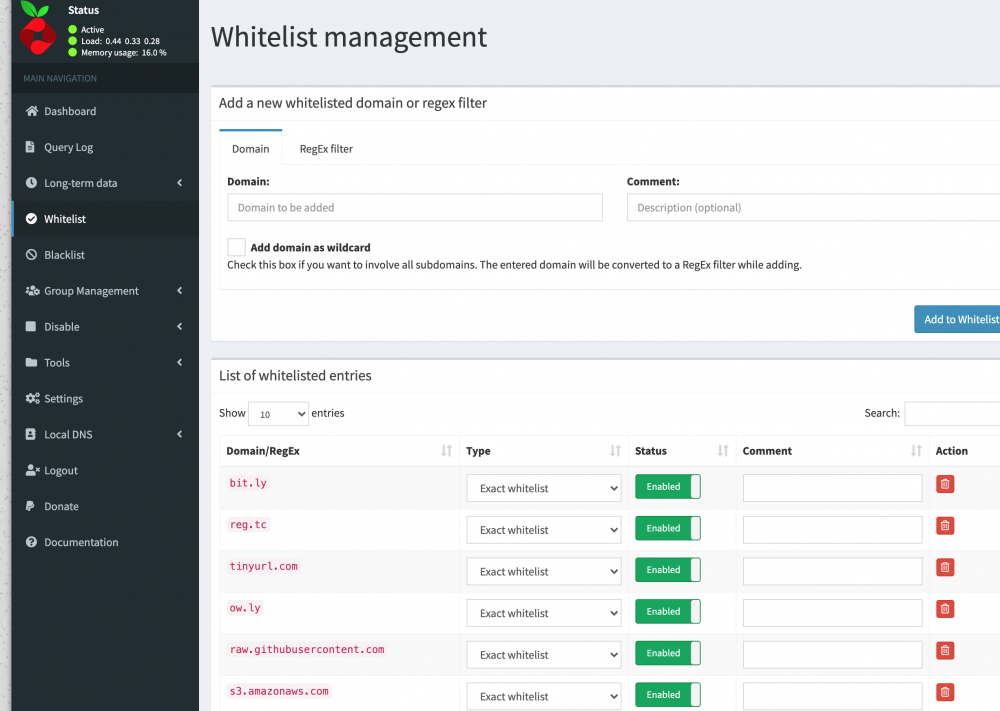The height and width of the screenshot is (711, 1000).
Task: Delete the reg.tc whitelist entry
Action: pos(945,526)
